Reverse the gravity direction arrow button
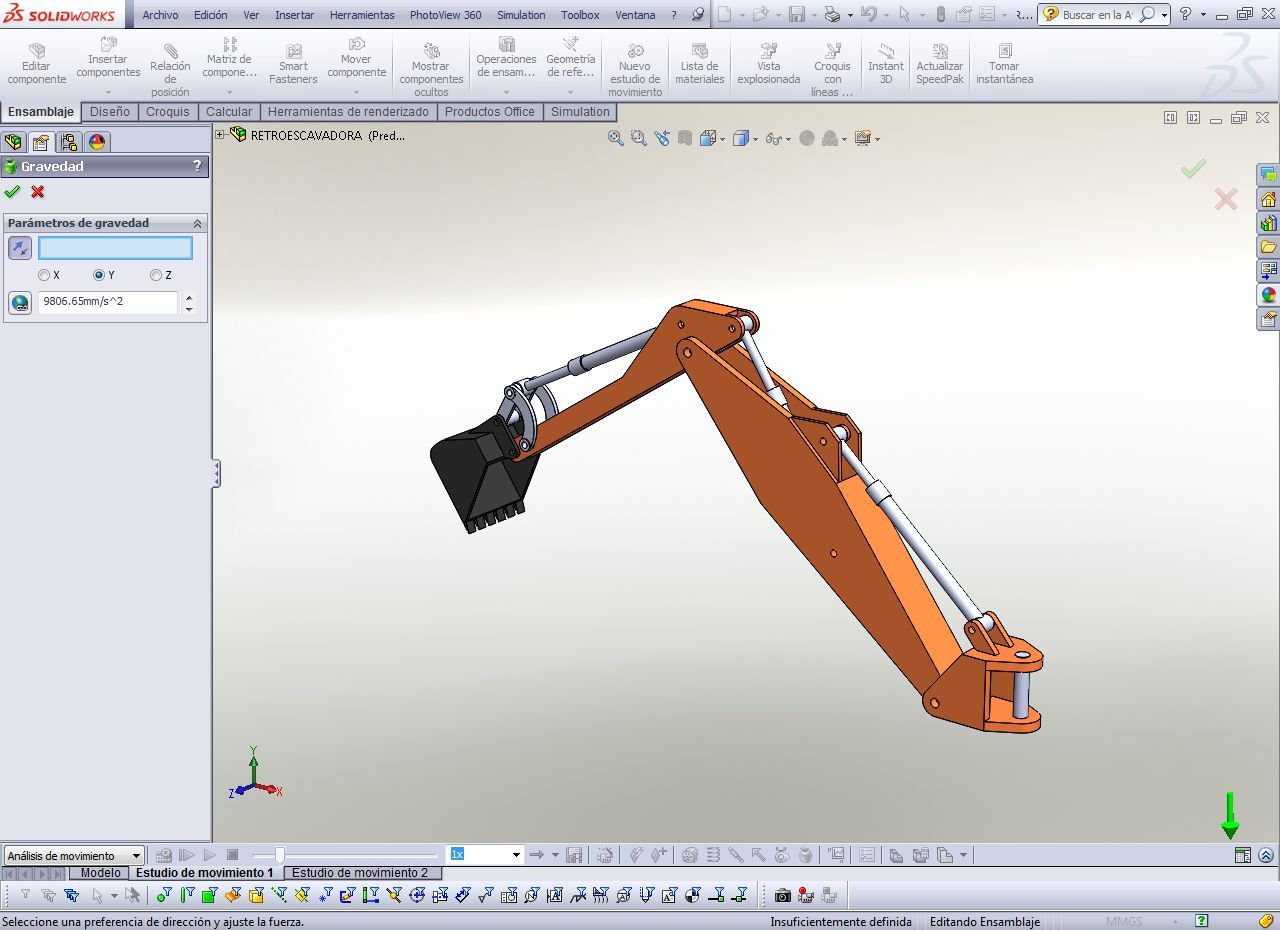Screen dimensions: 1280x930 pyautogui.click(x=20, y=248)
